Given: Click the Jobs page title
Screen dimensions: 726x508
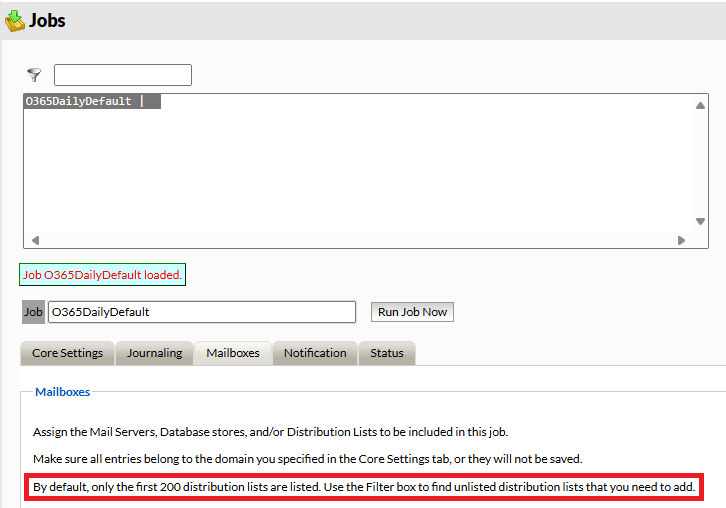Looking at the screenshot, I should (47, 20).
